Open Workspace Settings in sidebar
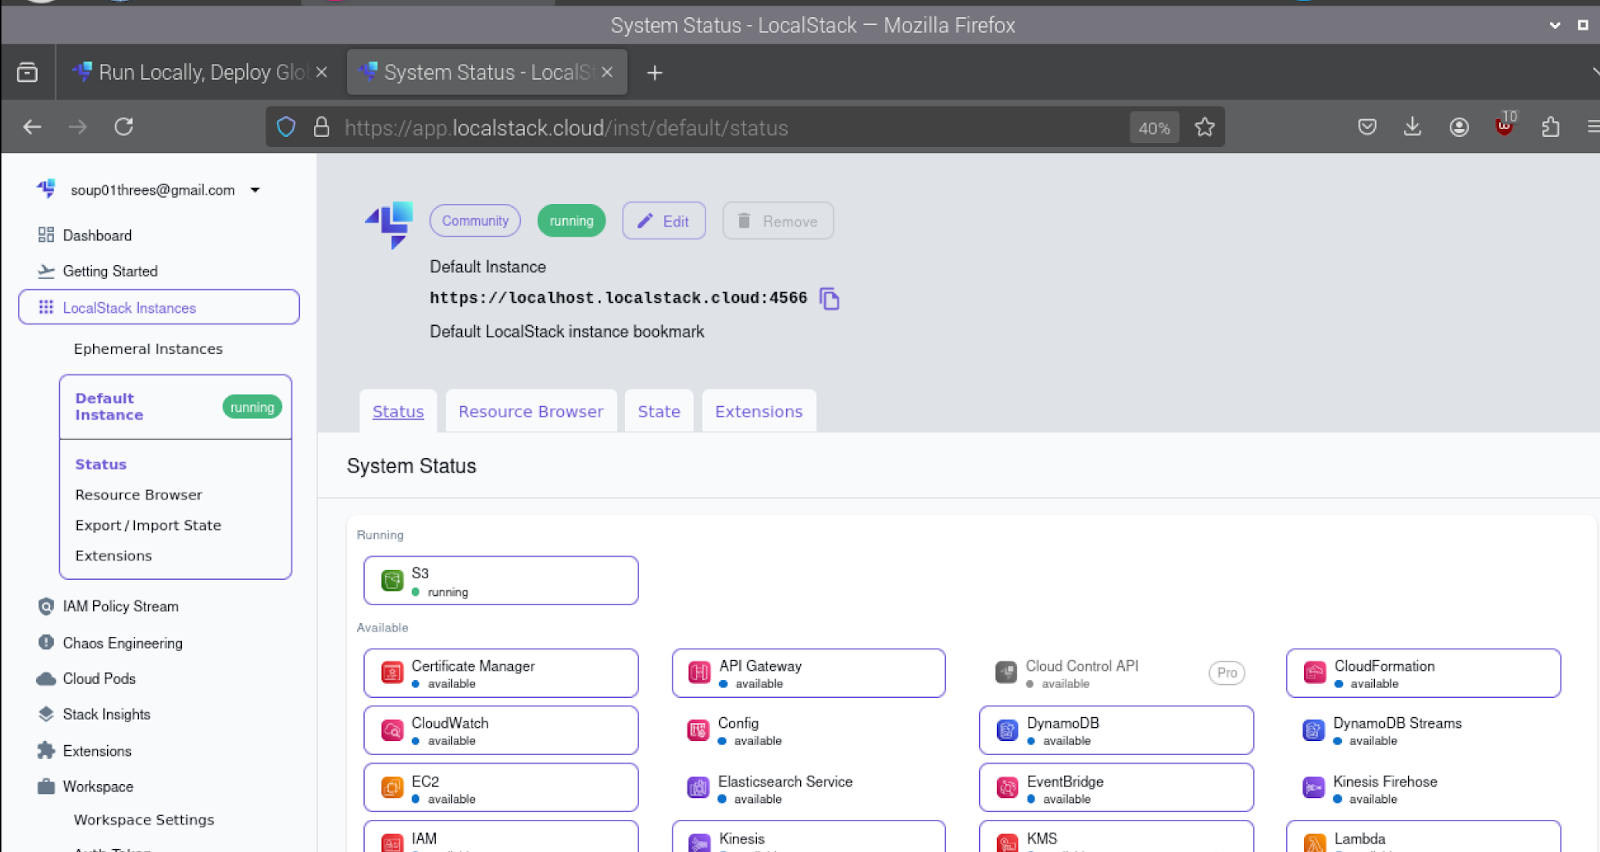Screen dimensions: 1600x852 point(144,820)
